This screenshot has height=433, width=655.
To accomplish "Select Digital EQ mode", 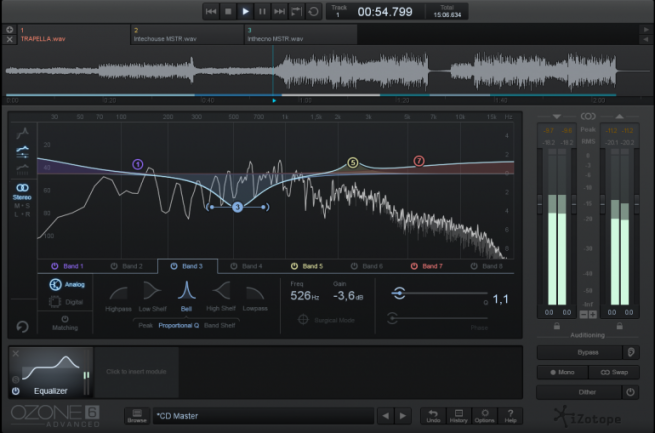I will pos(69,300).
